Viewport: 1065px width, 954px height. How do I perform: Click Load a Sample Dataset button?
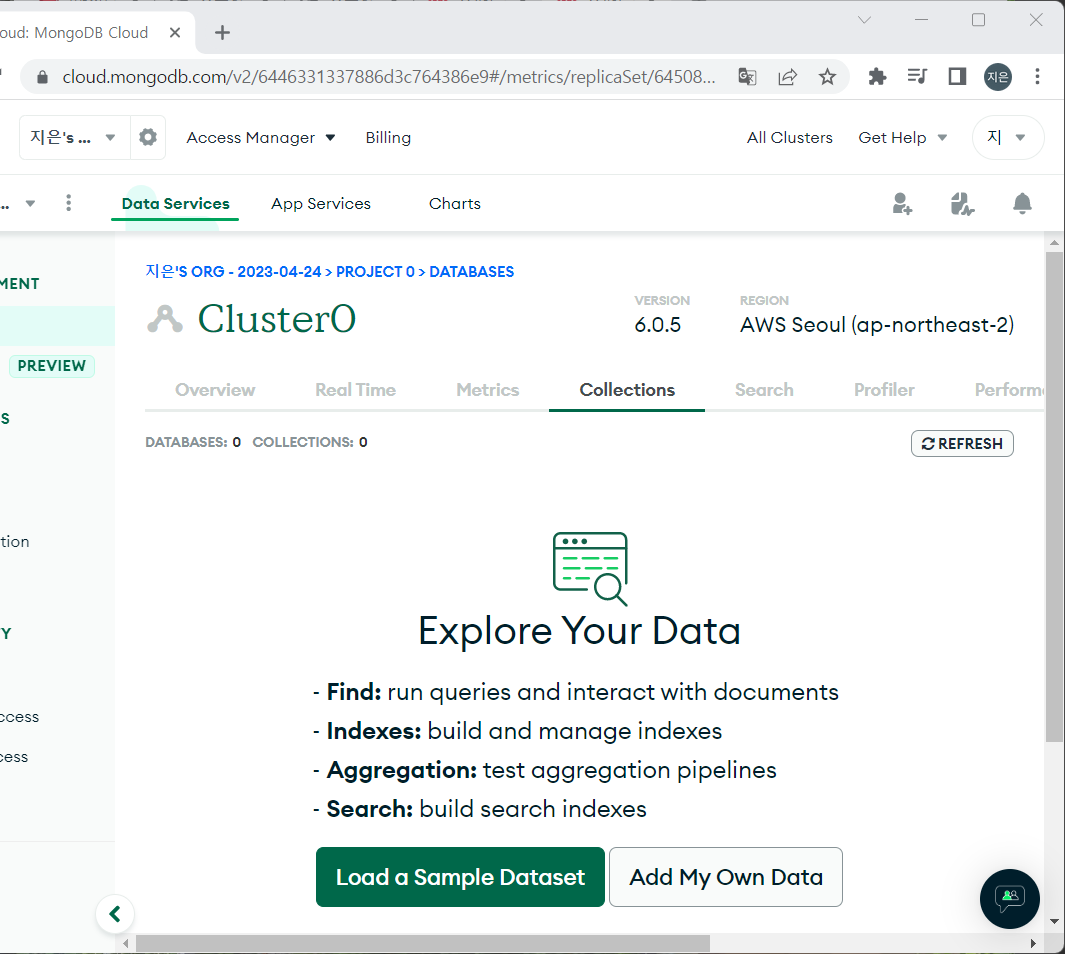click(460, 877)
